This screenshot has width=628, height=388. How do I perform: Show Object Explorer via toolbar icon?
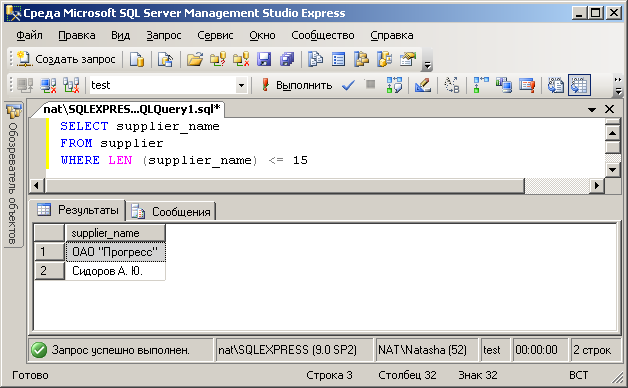click(x=361, y=59)
